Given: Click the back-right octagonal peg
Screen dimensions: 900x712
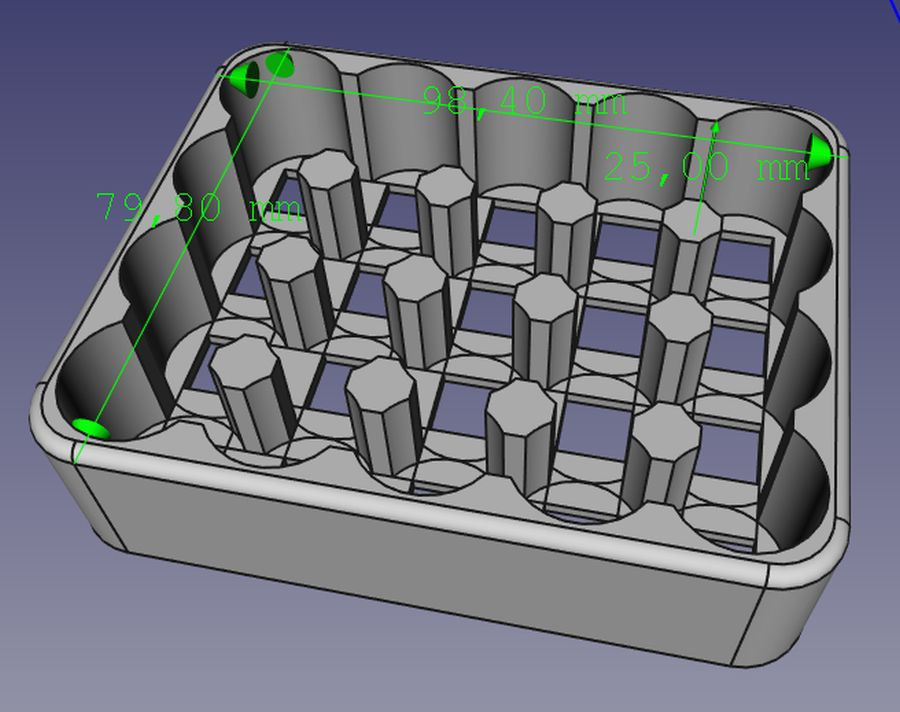Looking at the screenshot, I should pos(690,250).
